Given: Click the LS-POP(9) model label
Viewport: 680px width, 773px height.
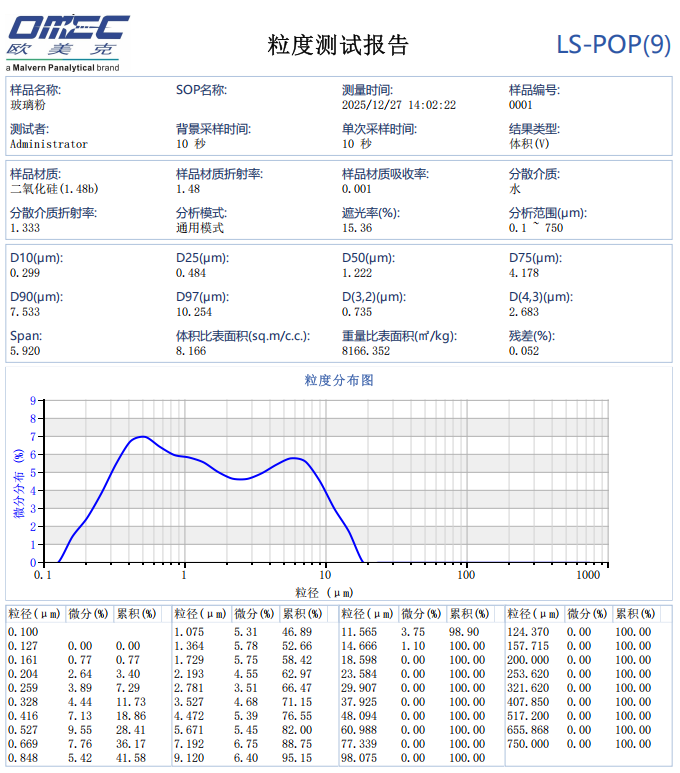Looking at the screenshot, I should click(613, 45).
